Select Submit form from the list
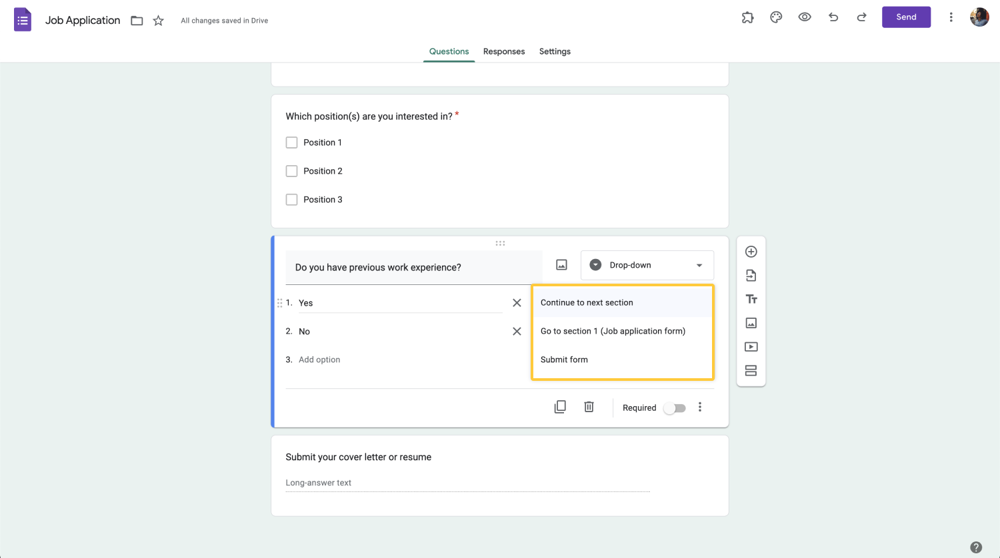Viewport: 1000px width, 558px height. [564, 359]
